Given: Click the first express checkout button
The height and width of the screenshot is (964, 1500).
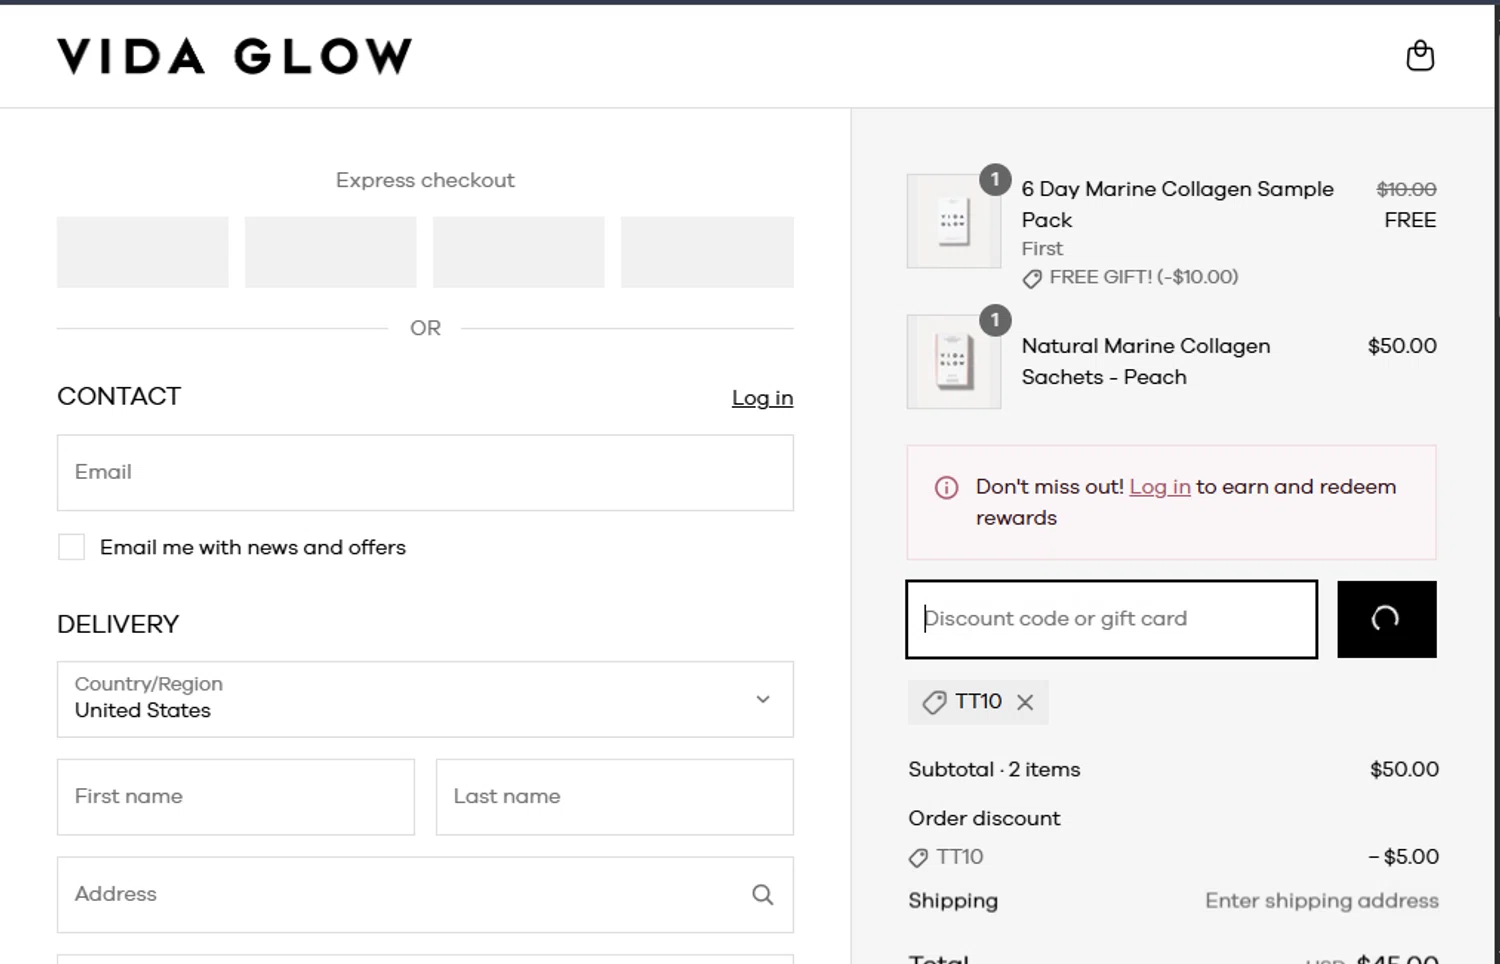Looking at the screenshot, I should pyautogui.click(x=143, y=252).
